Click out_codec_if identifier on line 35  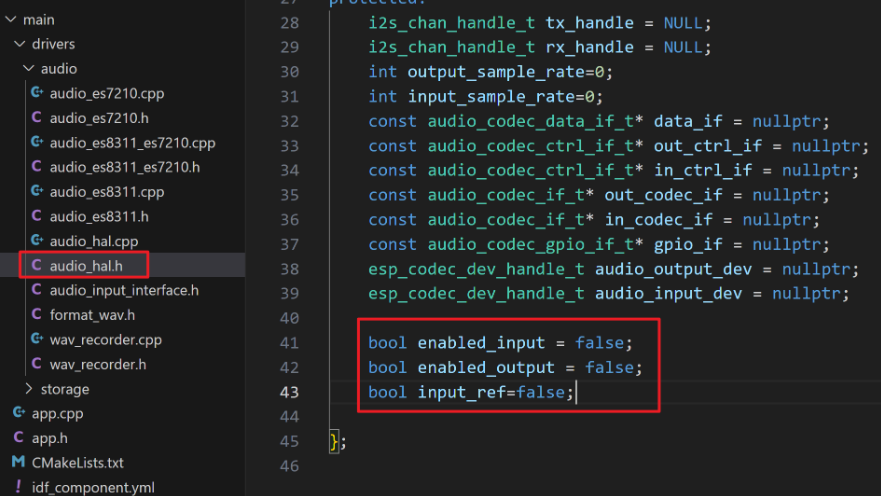click(664, 195)
